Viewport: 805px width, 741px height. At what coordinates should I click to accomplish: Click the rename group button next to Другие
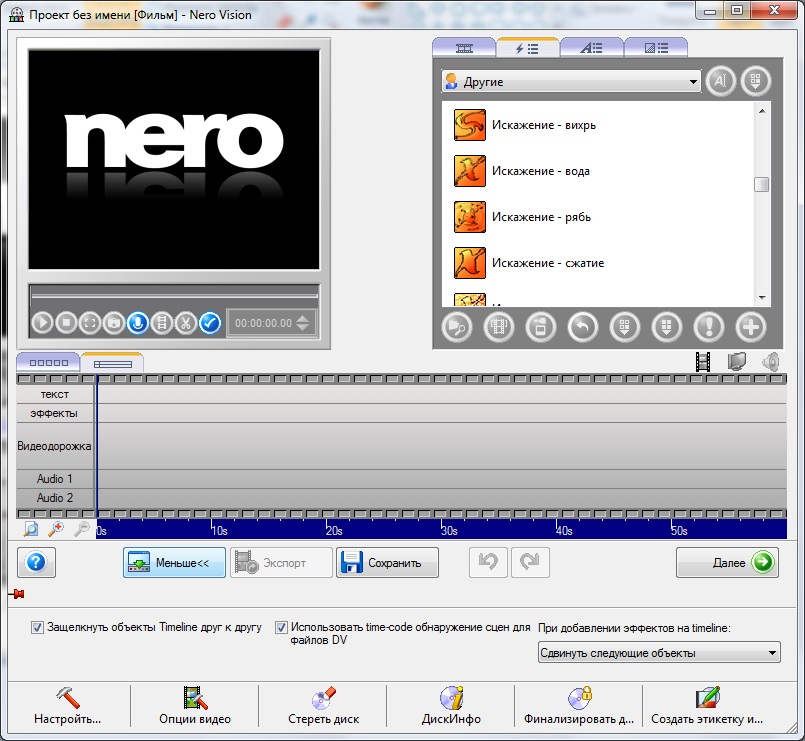(x=720, y=81)
